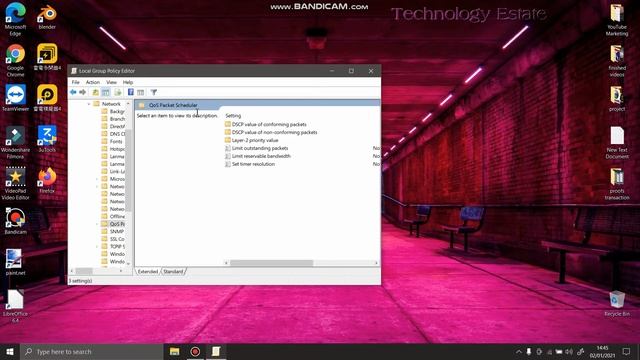The width and height of the screenshot is (640, 360).
Task: Select the Firefox desktop icon
Action: tap(47, 180)
